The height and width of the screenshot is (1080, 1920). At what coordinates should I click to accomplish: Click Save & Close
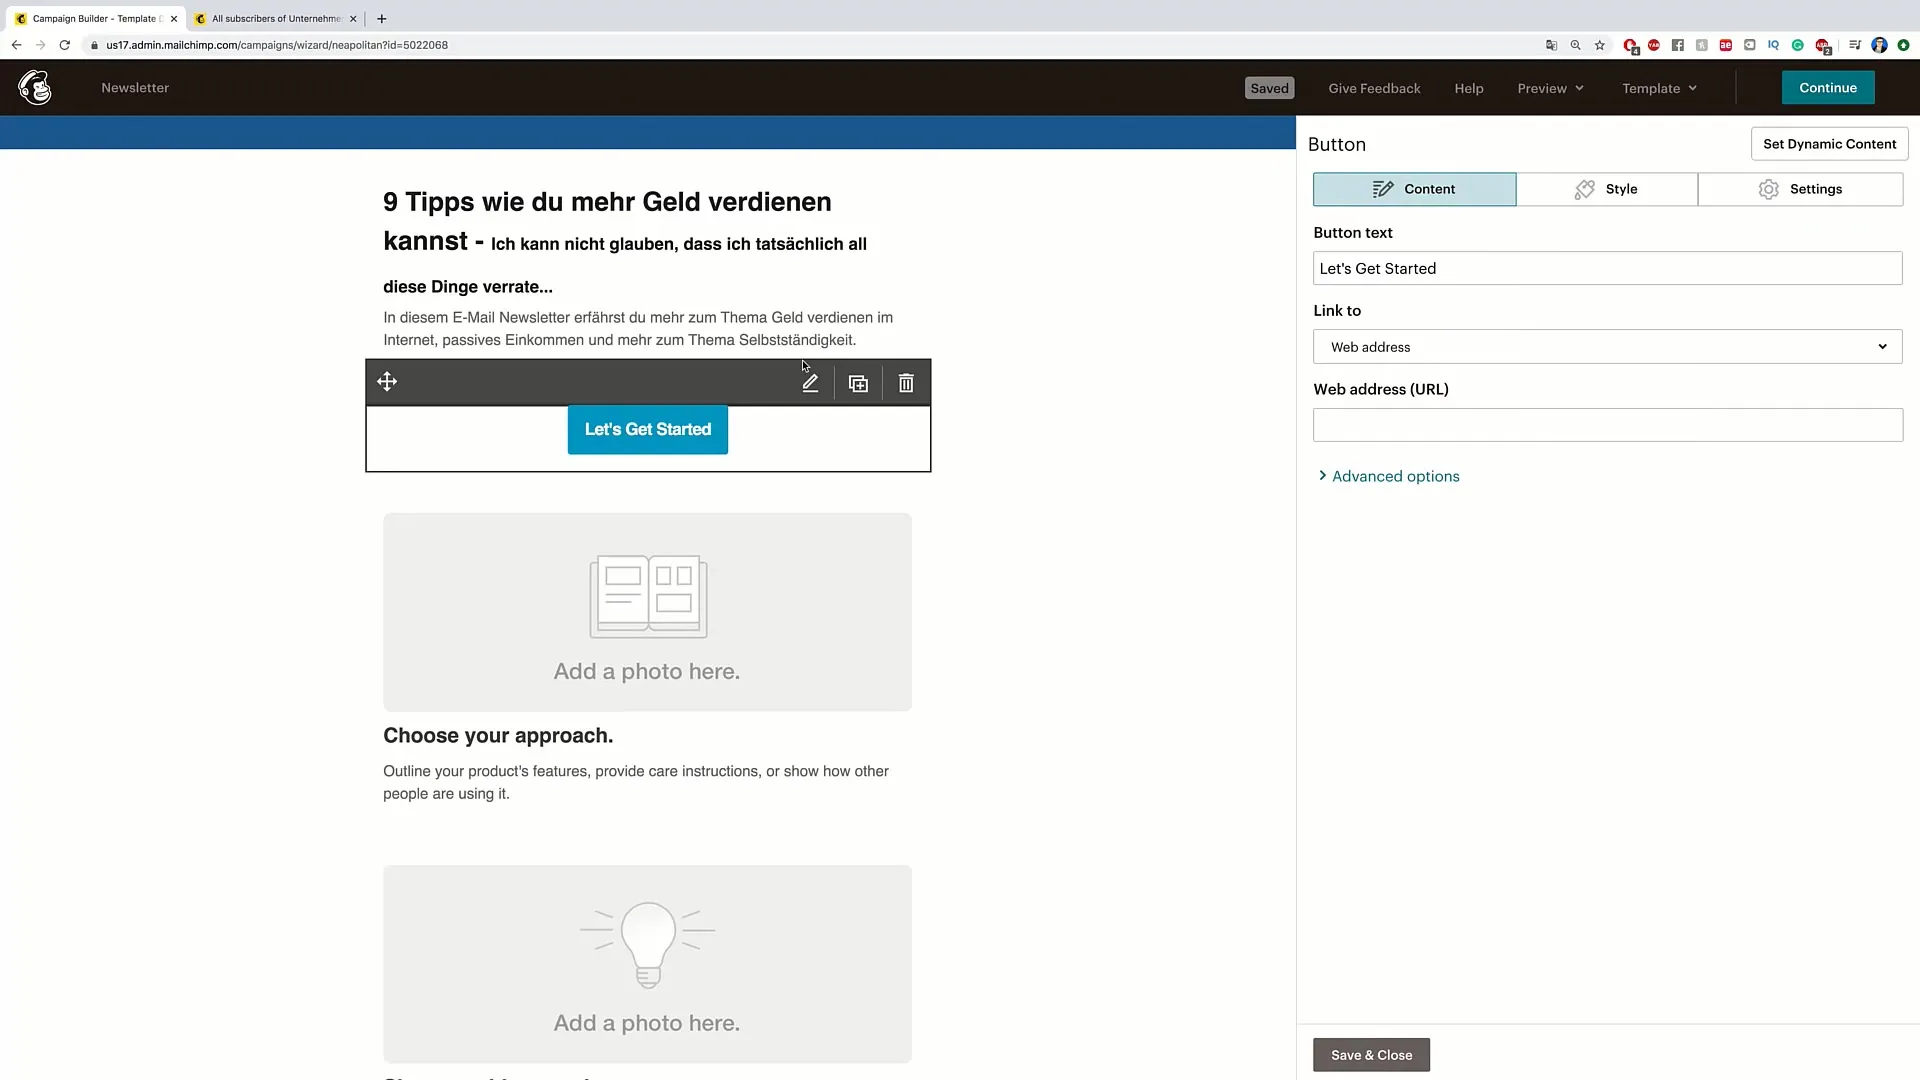[x=1371, y=1055]
